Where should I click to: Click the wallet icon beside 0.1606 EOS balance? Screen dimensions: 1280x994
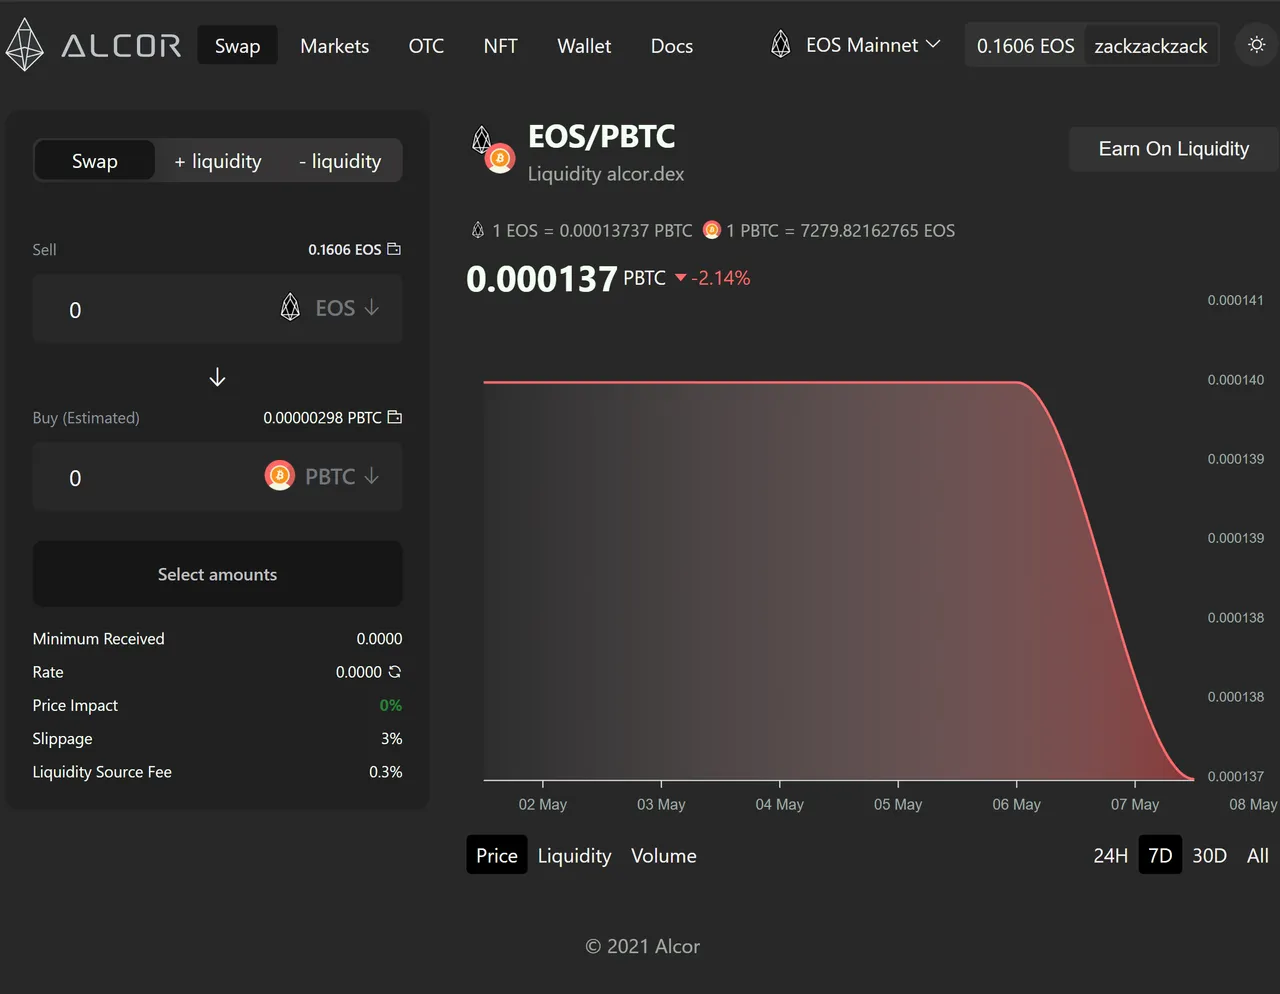pyautogui.click(x=394, y=249)
